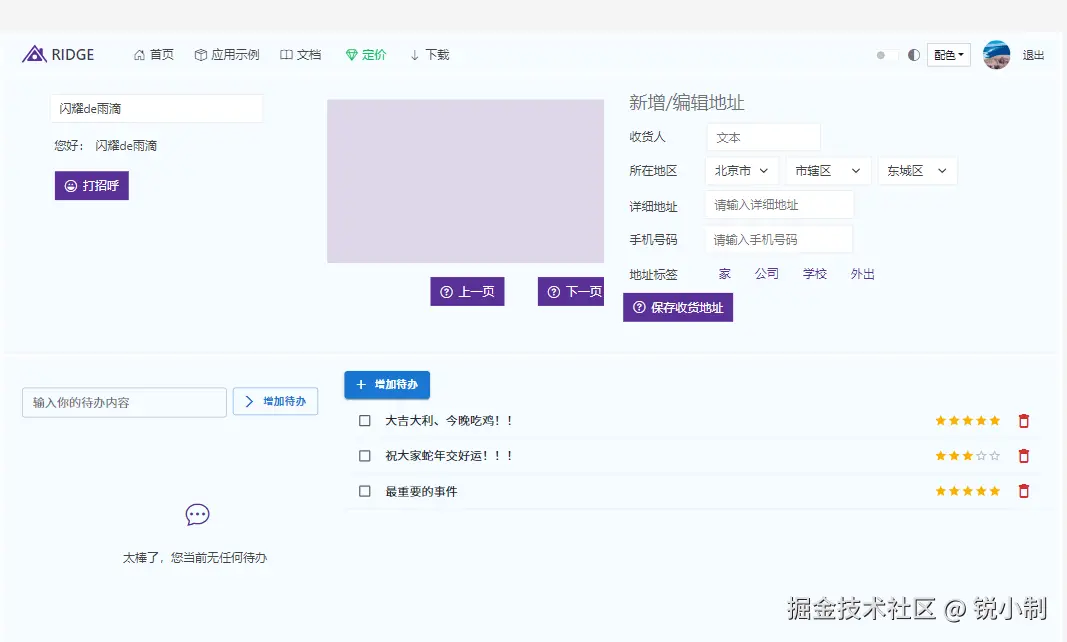Screen dimensions: 1067x642
Task: Set 最重要的事件 rating to three stars
Action: pos(968,491)
